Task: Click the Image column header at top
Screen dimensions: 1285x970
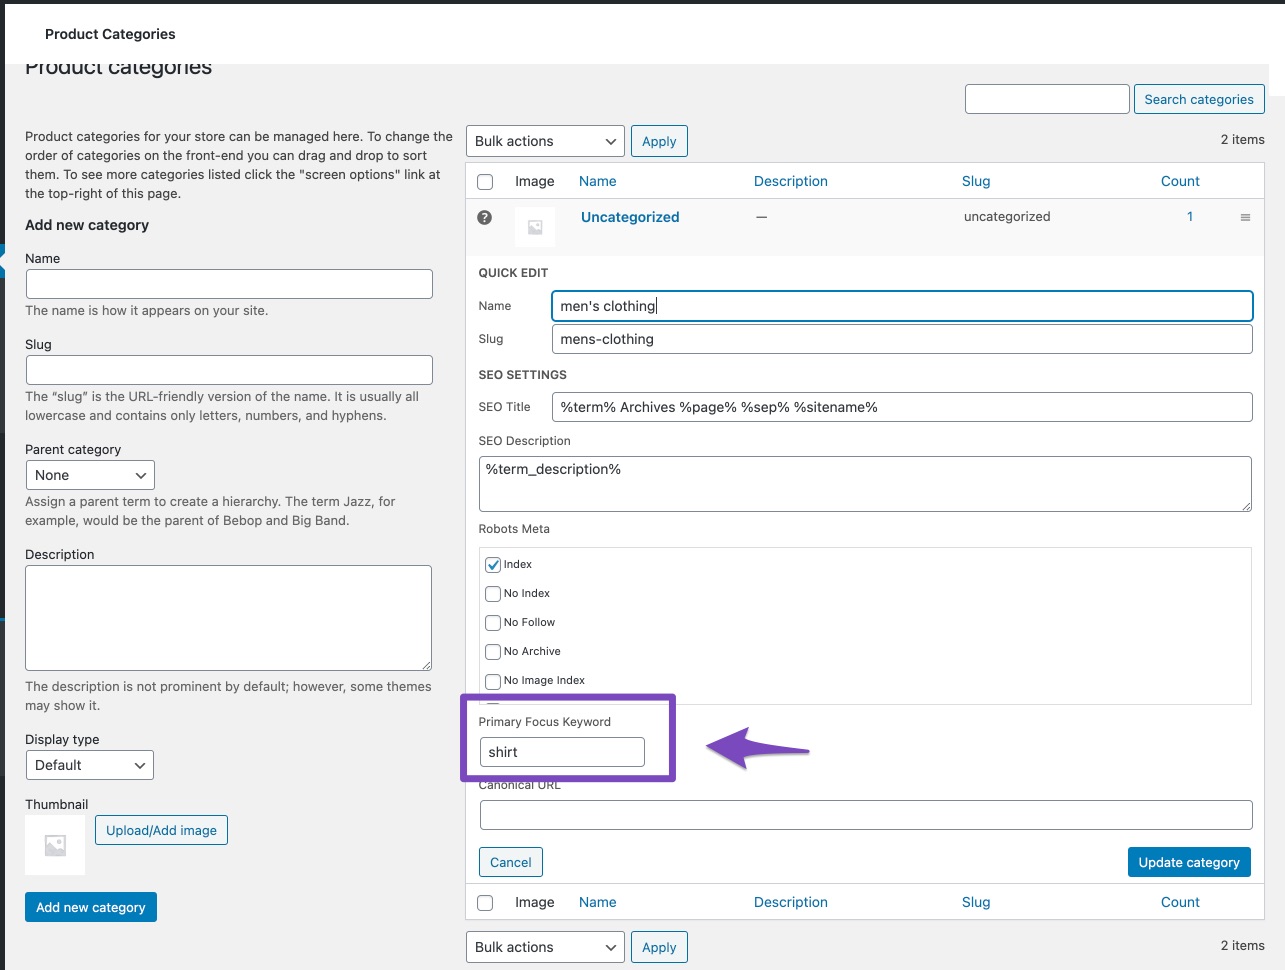Action: [x=535, y=181]
